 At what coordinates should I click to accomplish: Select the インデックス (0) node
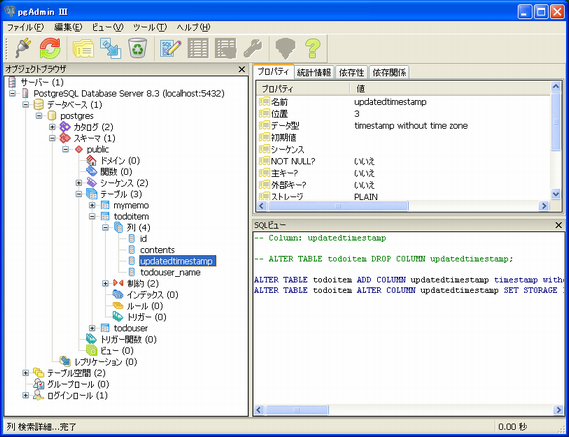tap(152, 295)
